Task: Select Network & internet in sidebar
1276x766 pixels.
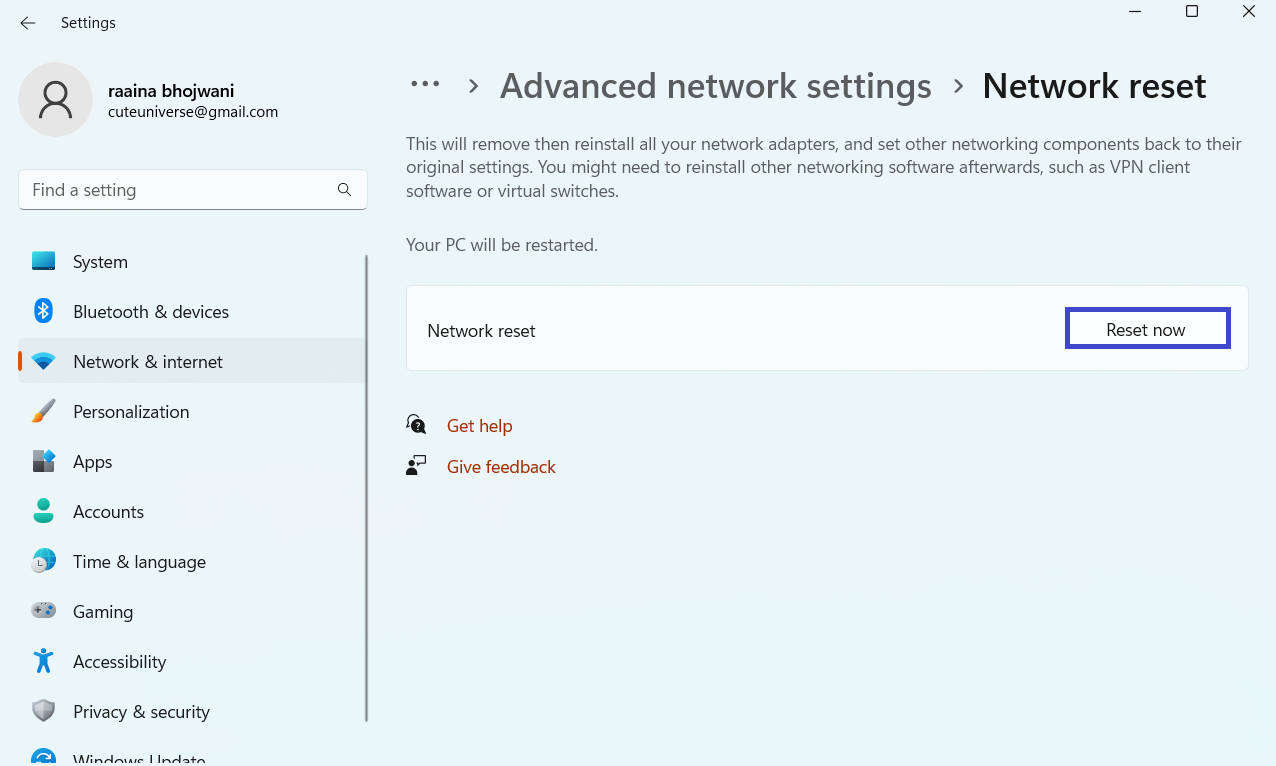Action: click(148, 362)
